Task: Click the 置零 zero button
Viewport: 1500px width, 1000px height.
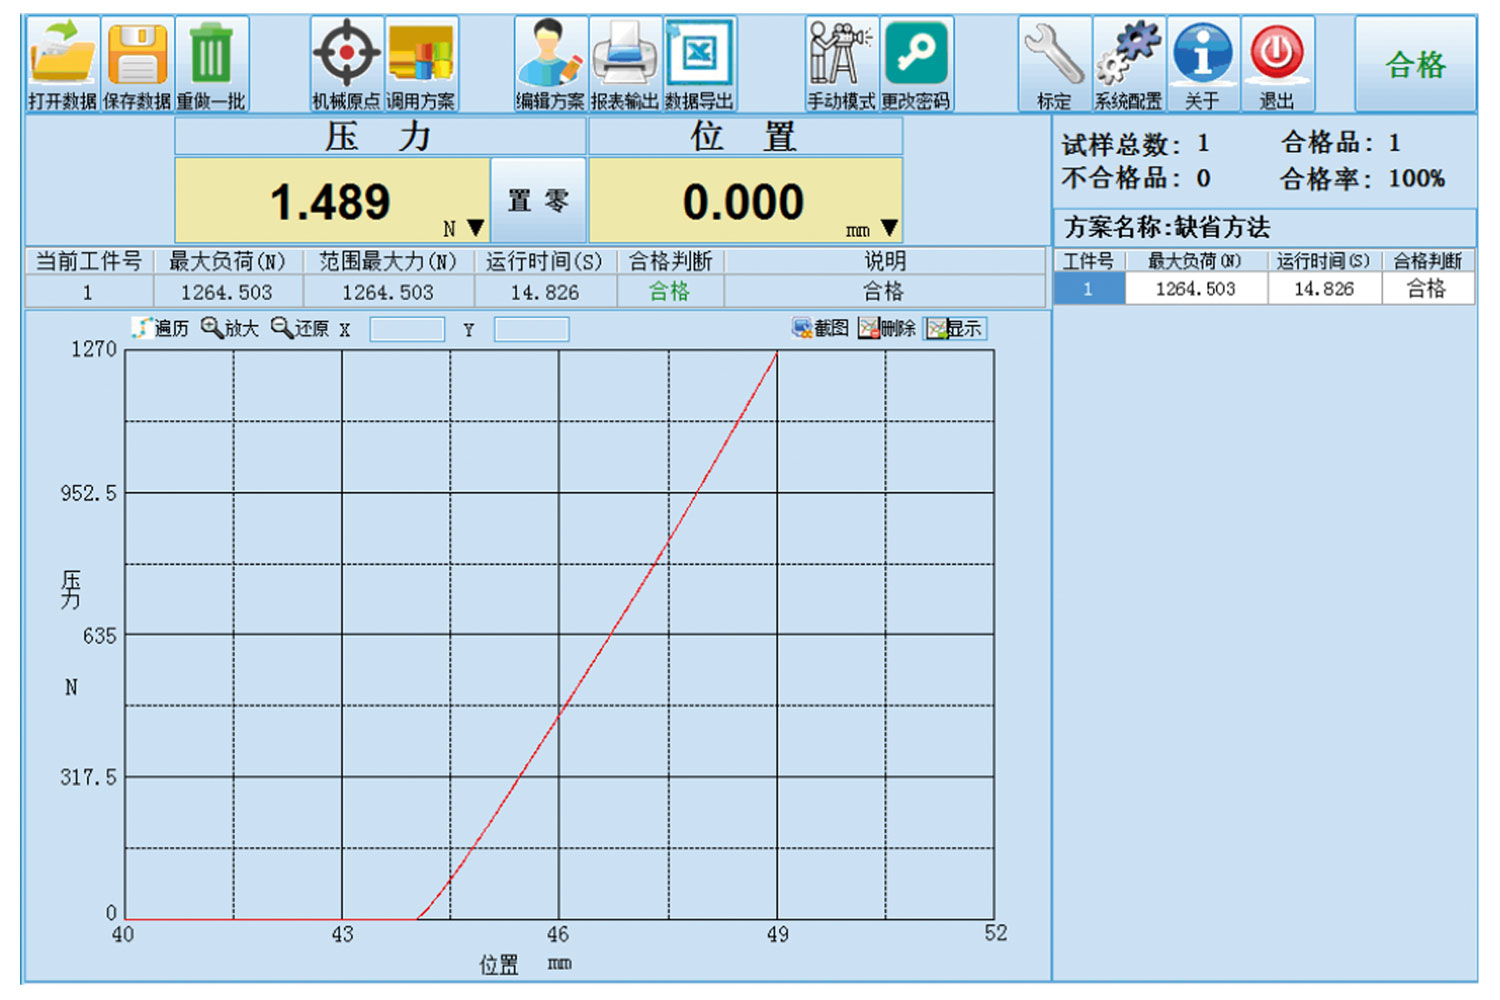Action: point(538,200)
